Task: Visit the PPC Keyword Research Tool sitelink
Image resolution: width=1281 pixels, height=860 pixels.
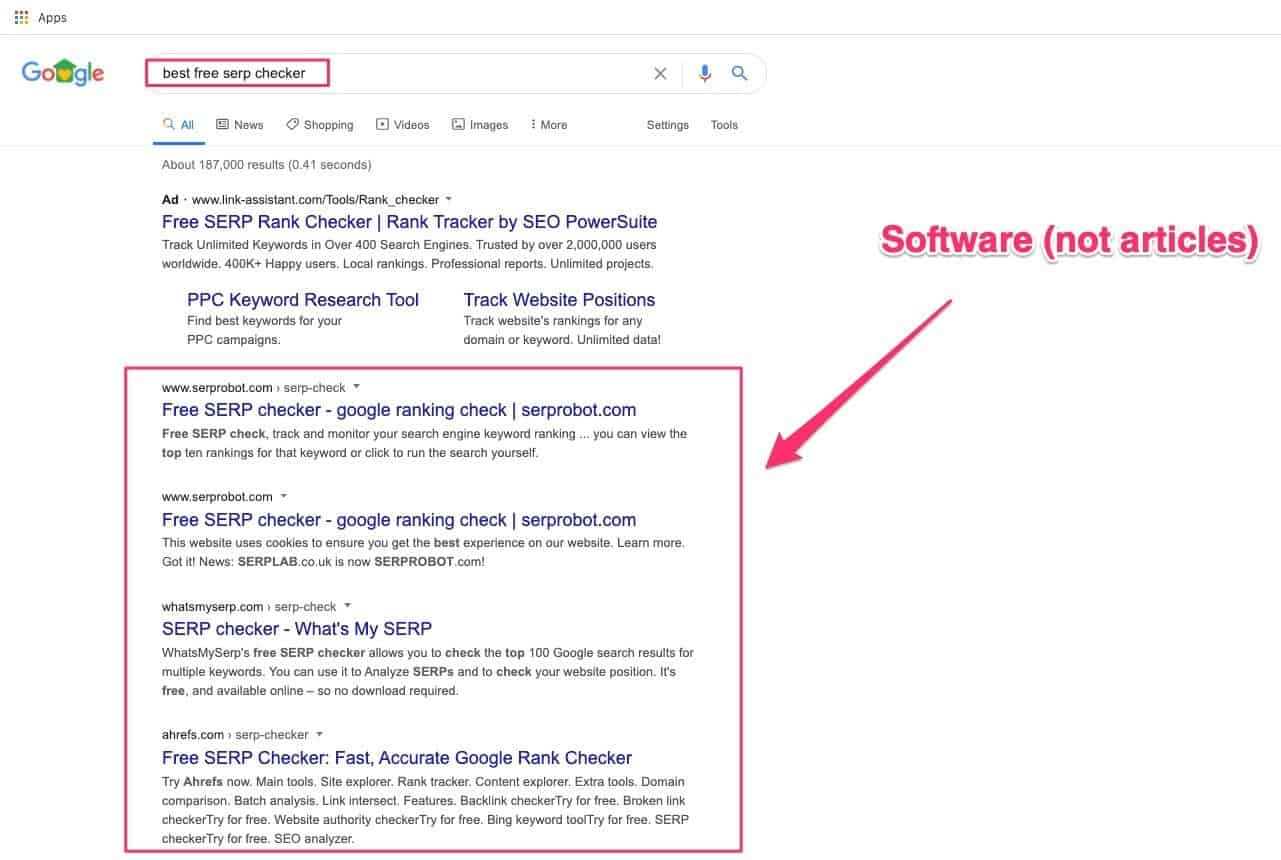Action: (x=302, y=299)
